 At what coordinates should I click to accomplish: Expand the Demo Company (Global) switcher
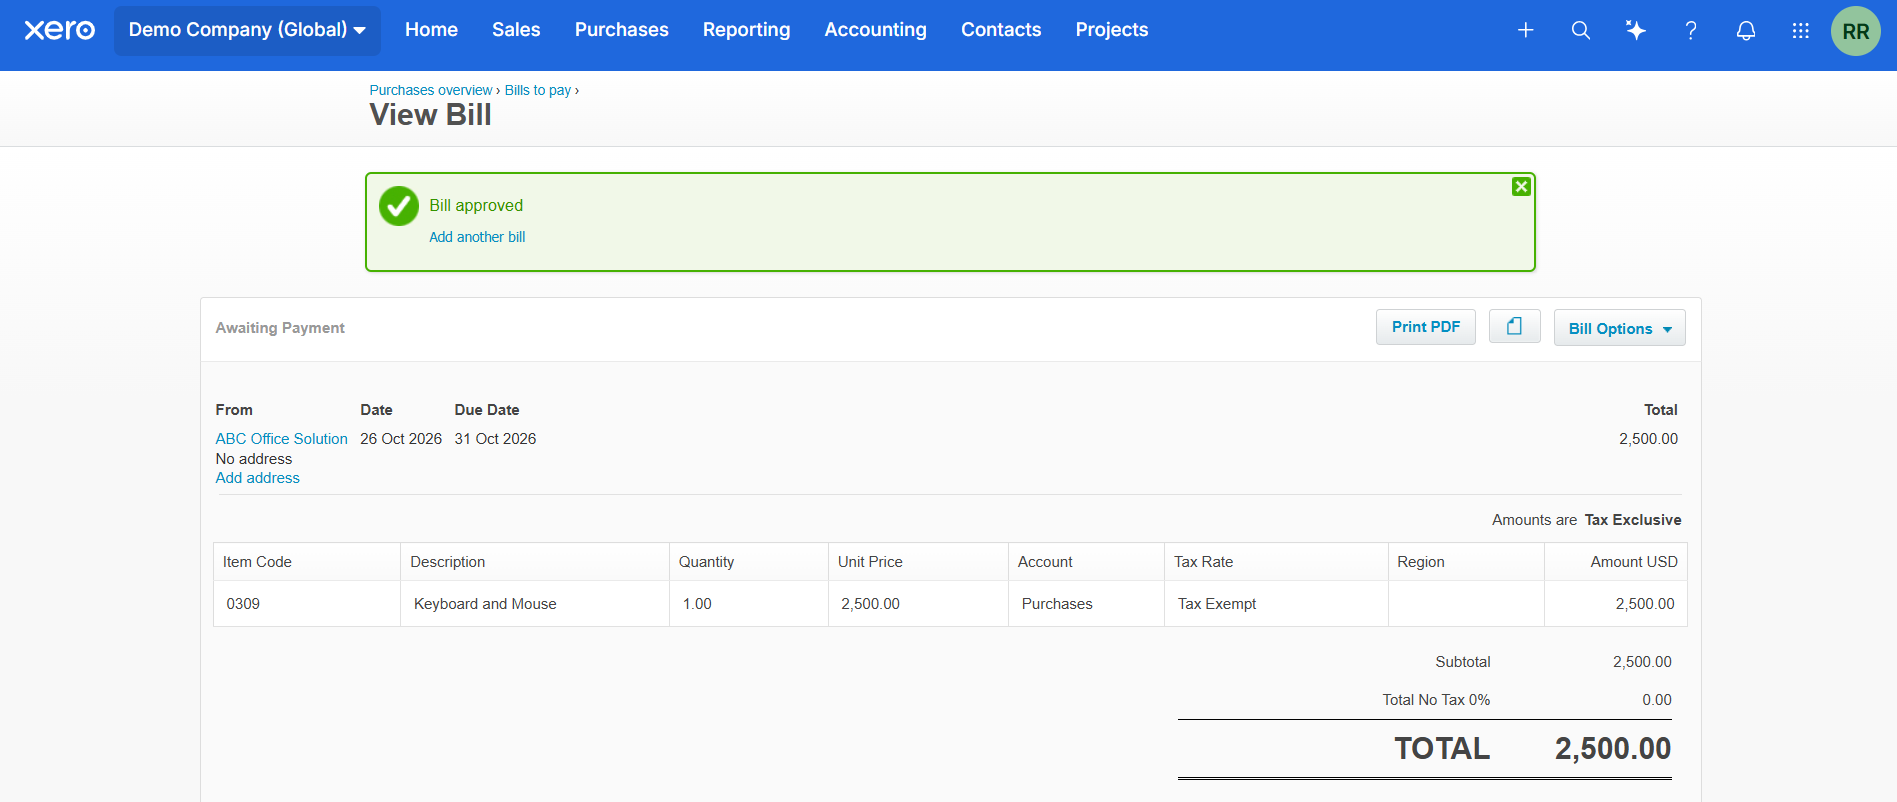tap(247, 30)
